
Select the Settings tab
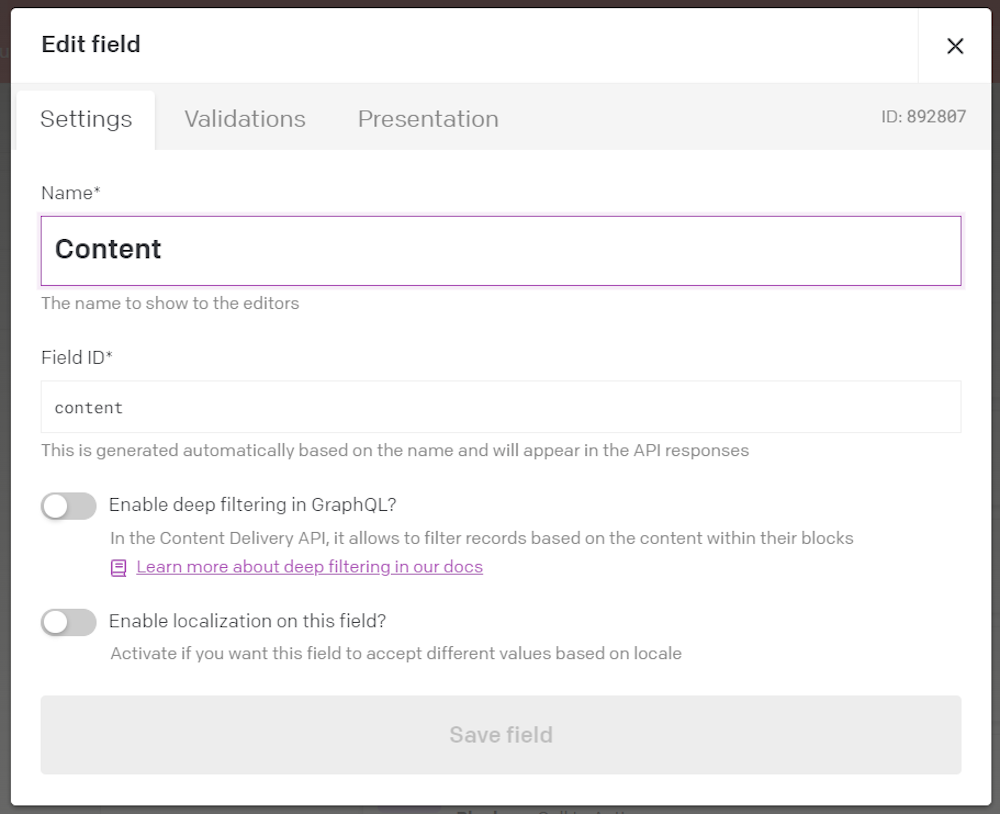[86, 119]
